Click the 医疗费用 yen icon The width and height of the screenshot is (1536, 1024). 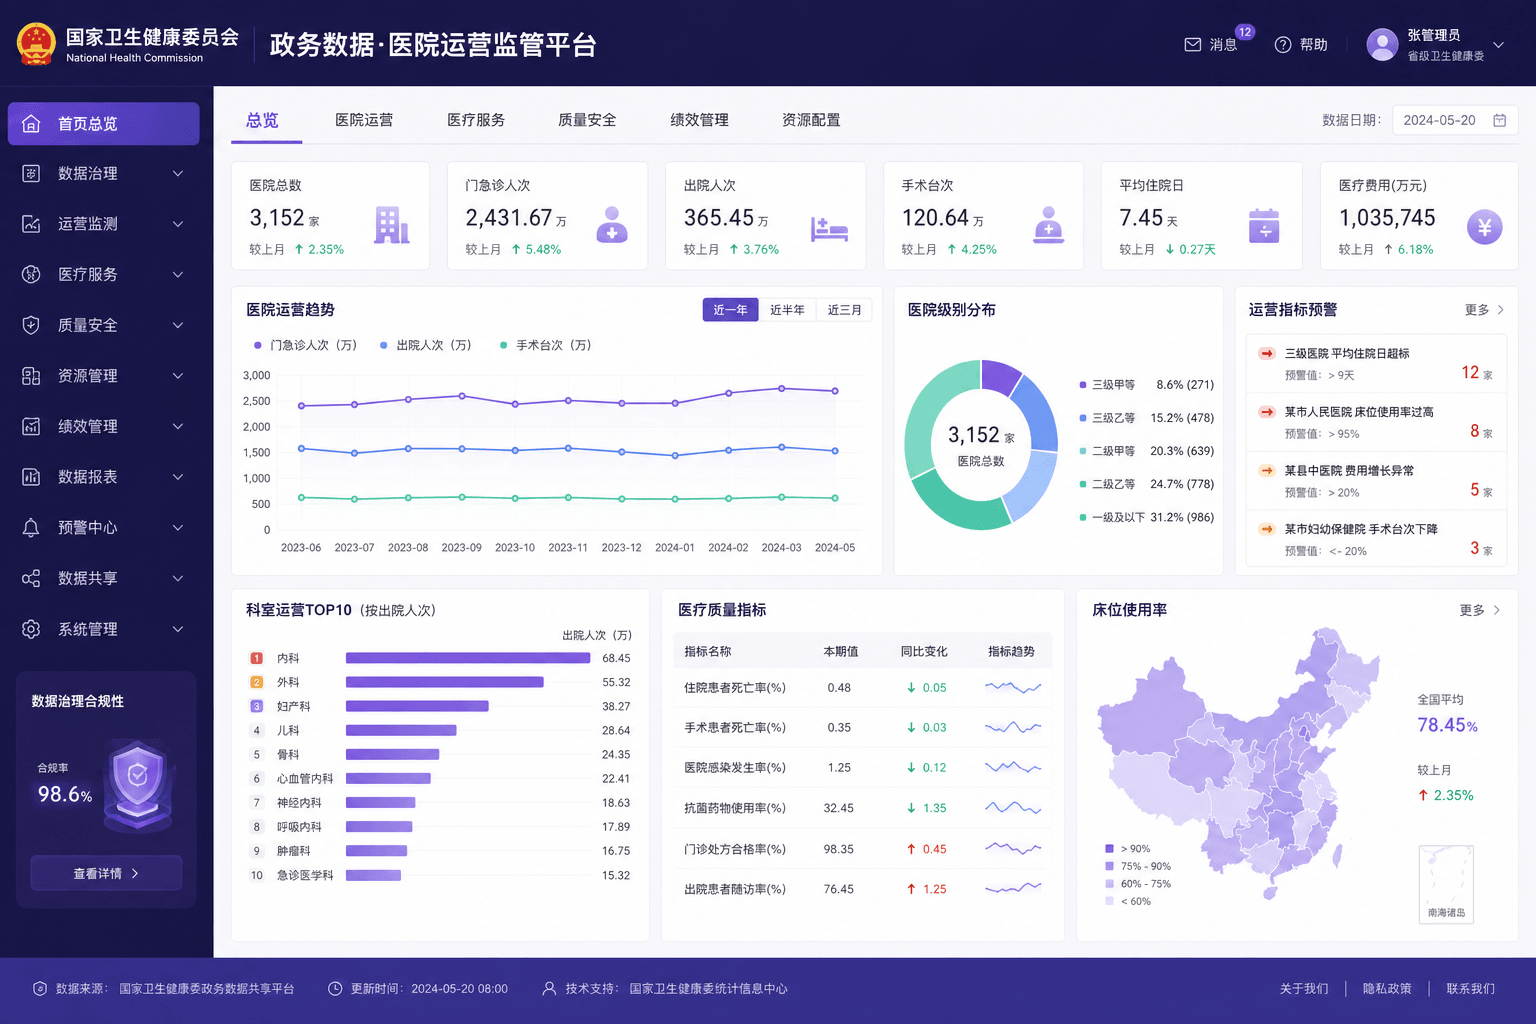pos(1484,227)
